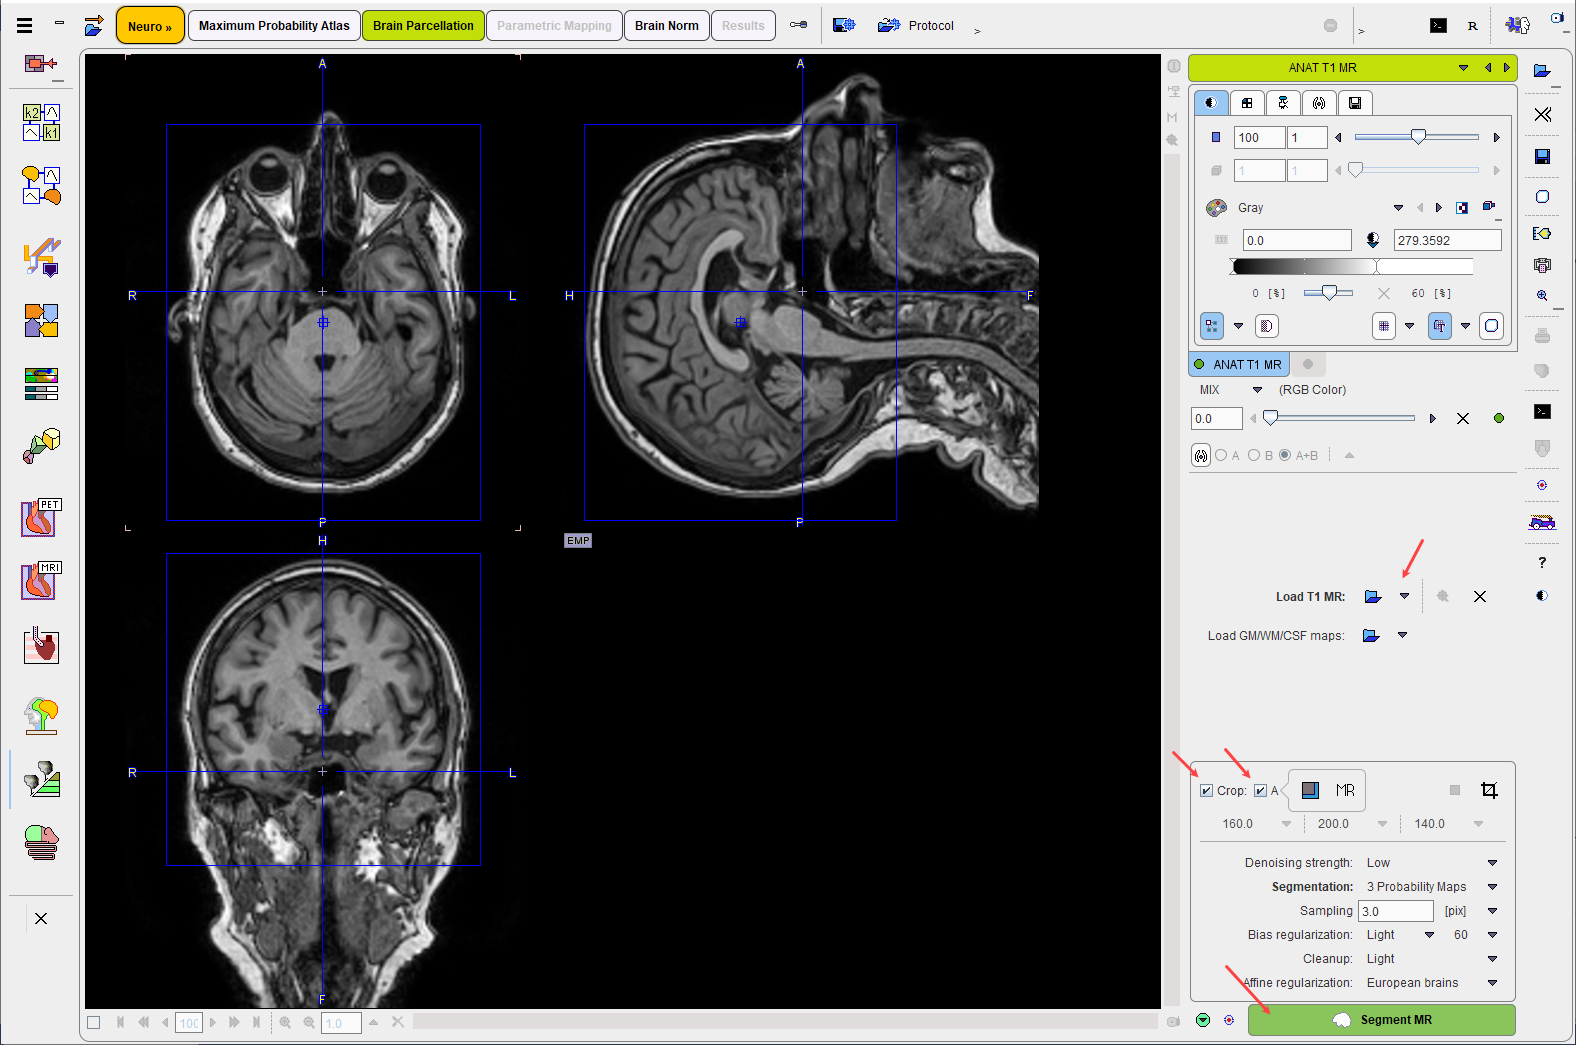Click Load T1 MR folder icon

[1373, 597]
